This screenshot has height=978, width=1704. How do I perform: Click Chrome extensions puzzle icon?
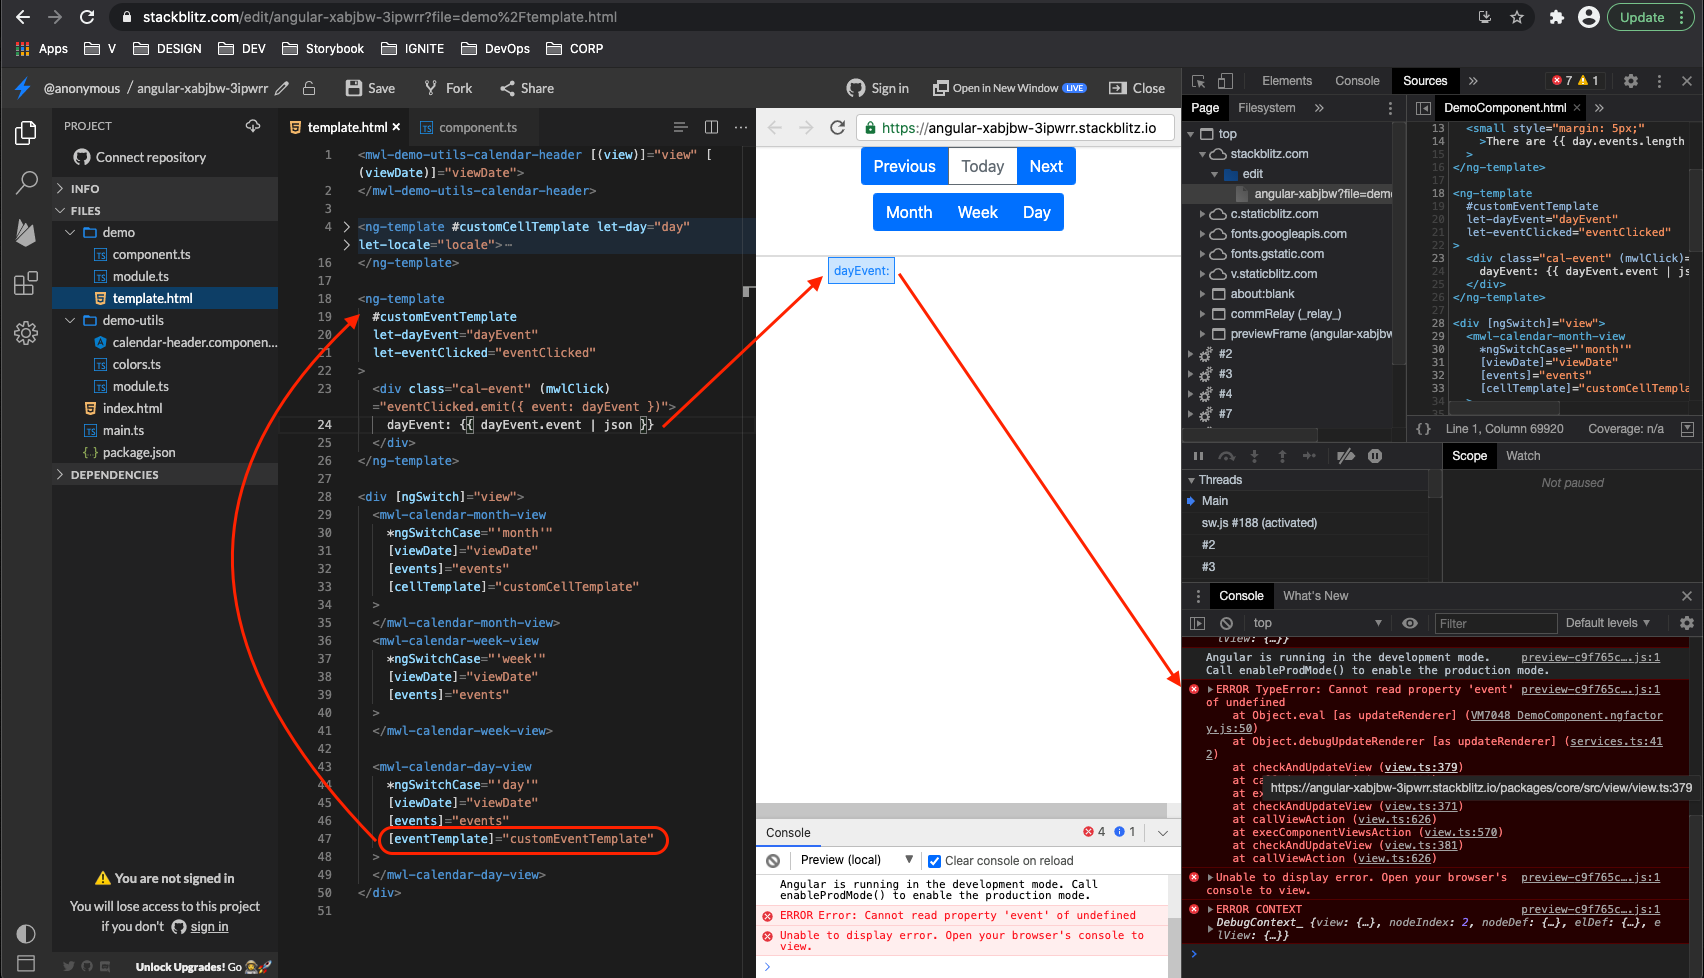click(1556, 17)
